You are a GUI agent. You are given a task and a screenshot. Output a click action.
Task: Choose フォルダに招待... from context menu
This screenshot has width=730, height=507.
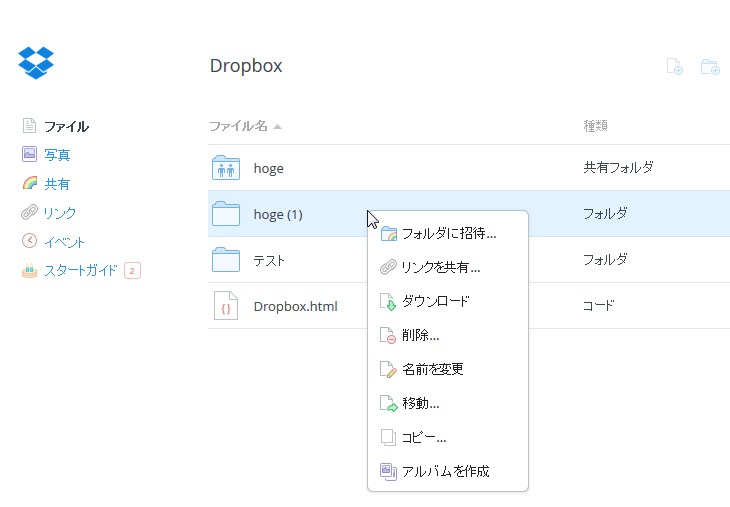tap(448, 233)
